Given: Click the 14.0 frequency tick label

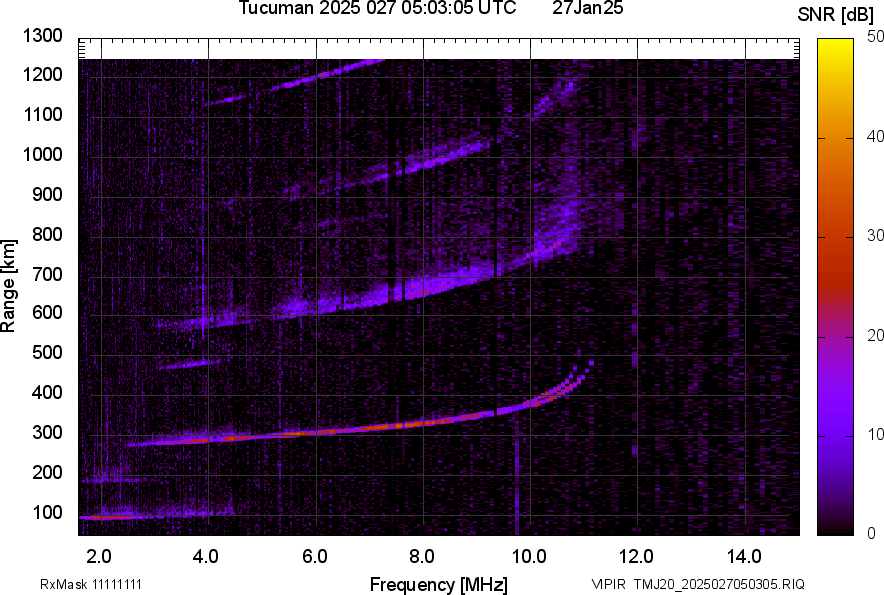Looking at the screenshot, I should (743, 556).
